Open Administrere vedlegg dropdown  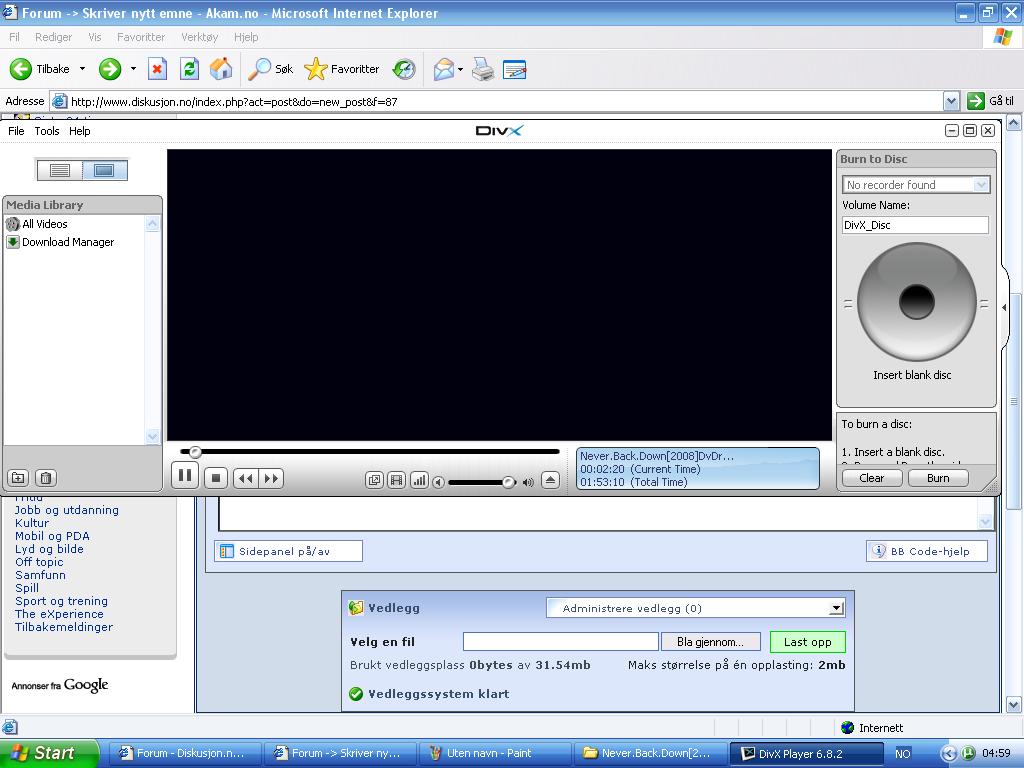pyautogui.click(x=696, y=608)
